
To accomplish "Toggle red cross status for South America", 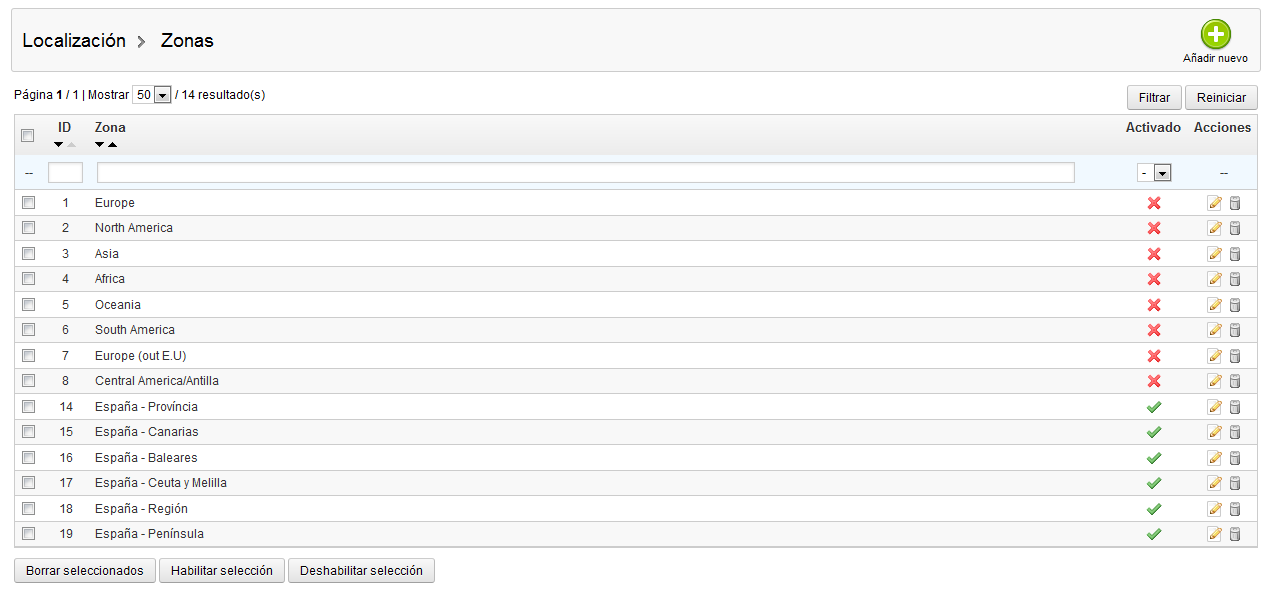I will 1153,330.
